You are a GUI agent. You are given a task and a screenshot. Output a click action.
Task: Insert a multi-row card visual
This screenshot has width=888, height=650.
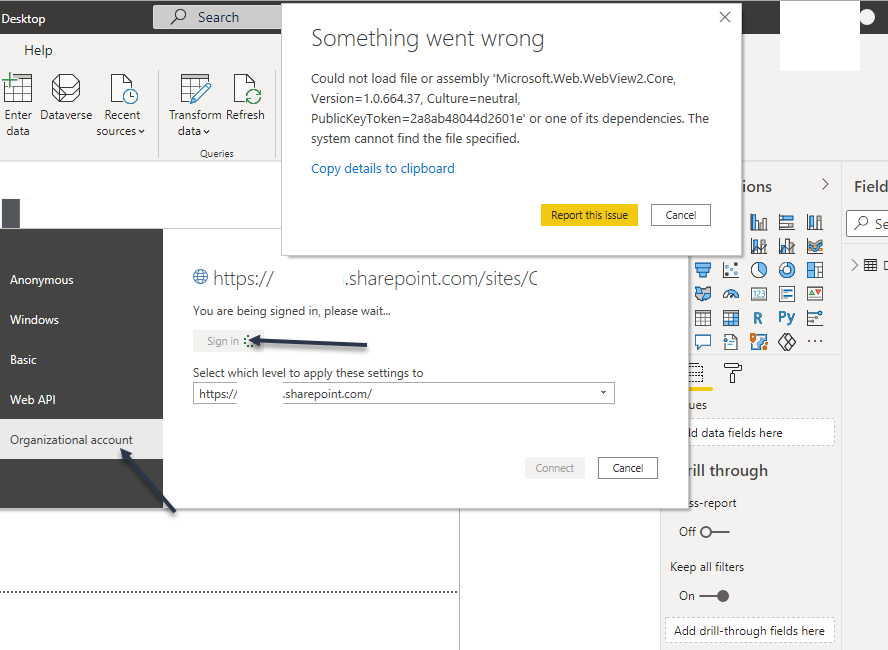tap(787, 294)
